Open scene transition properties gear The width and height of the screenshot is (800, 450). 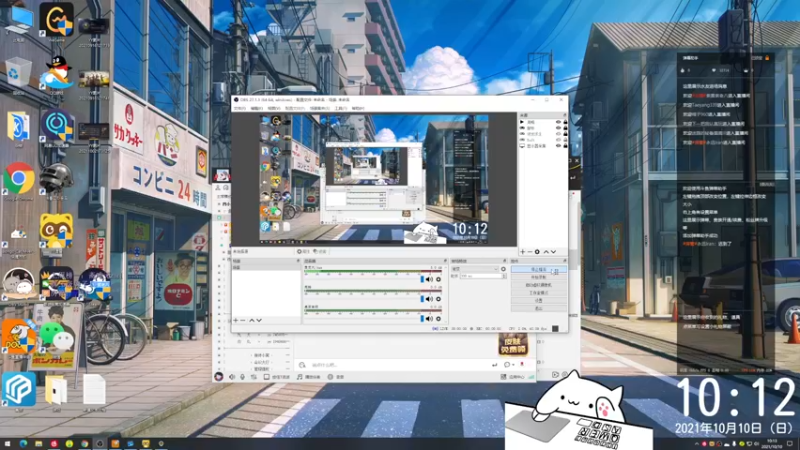click(503, 269)
